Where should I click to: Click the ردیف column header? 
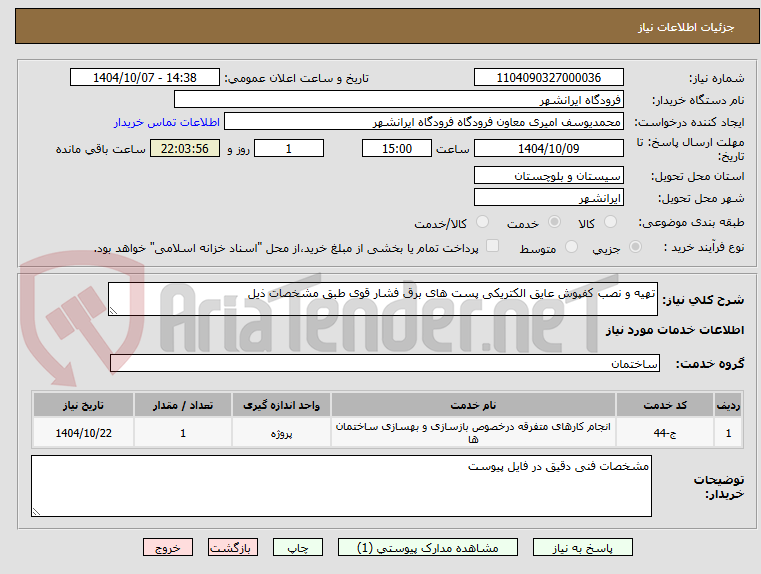pyautogui.click(x=728, y=405)
